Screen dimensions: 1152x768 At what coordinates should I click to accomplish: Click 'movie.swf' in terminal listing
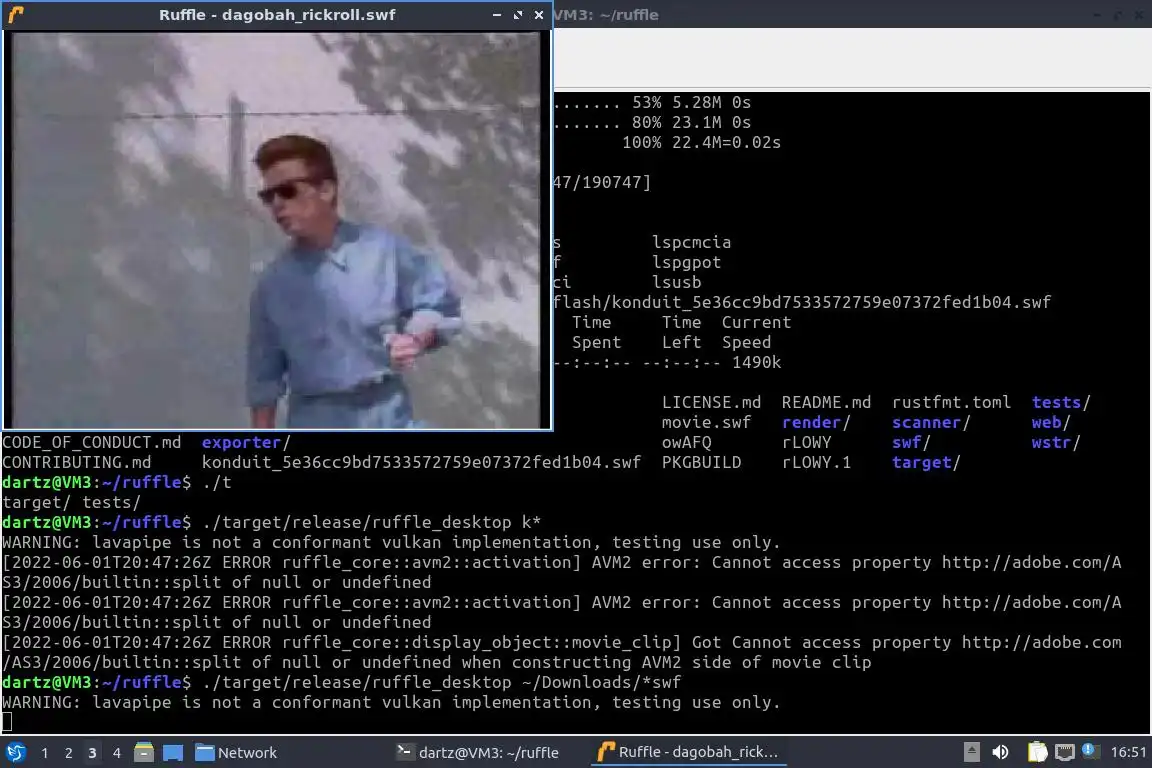(x=706, y=423)
